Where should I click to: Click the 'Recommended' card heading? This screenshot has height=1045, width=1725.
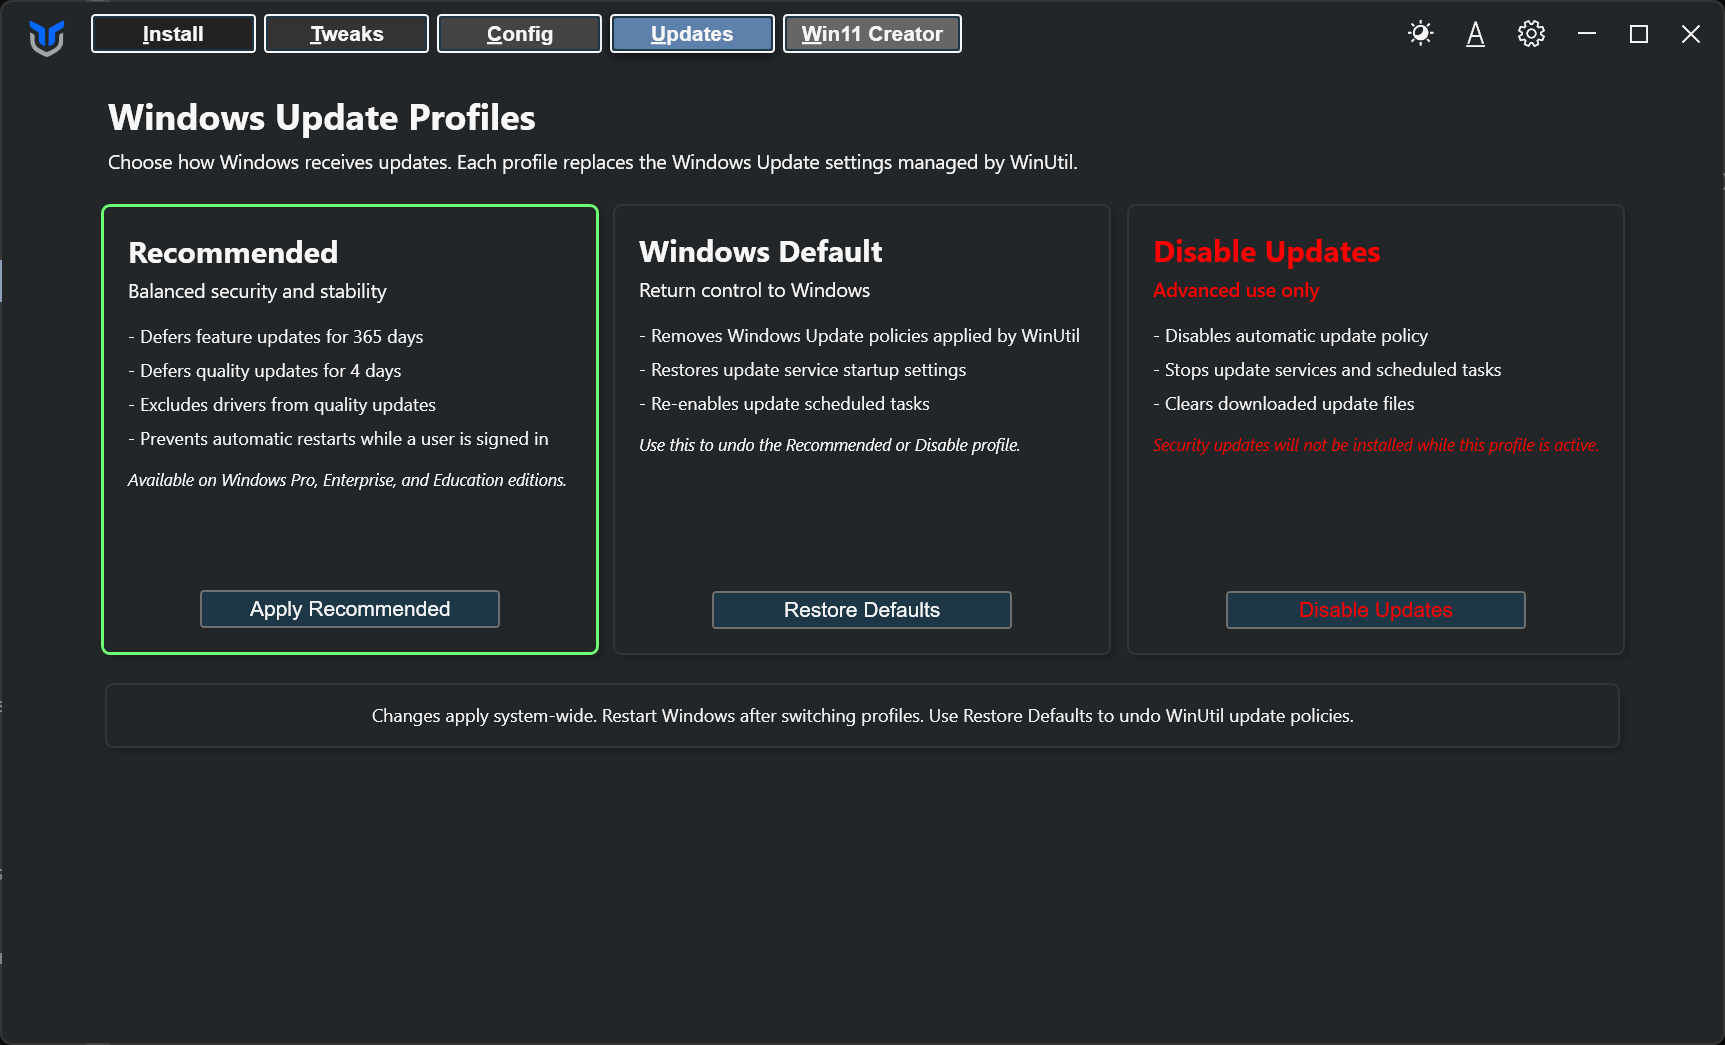233,253
